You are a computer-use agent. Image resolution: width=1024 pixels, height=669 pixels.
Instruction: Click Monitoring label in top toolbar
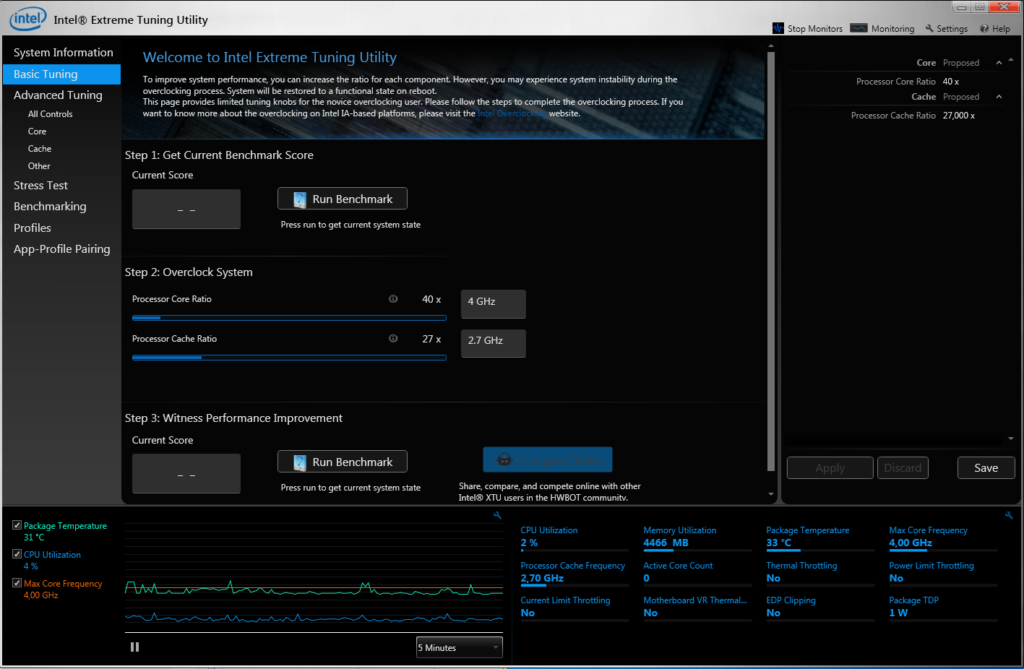893,28
